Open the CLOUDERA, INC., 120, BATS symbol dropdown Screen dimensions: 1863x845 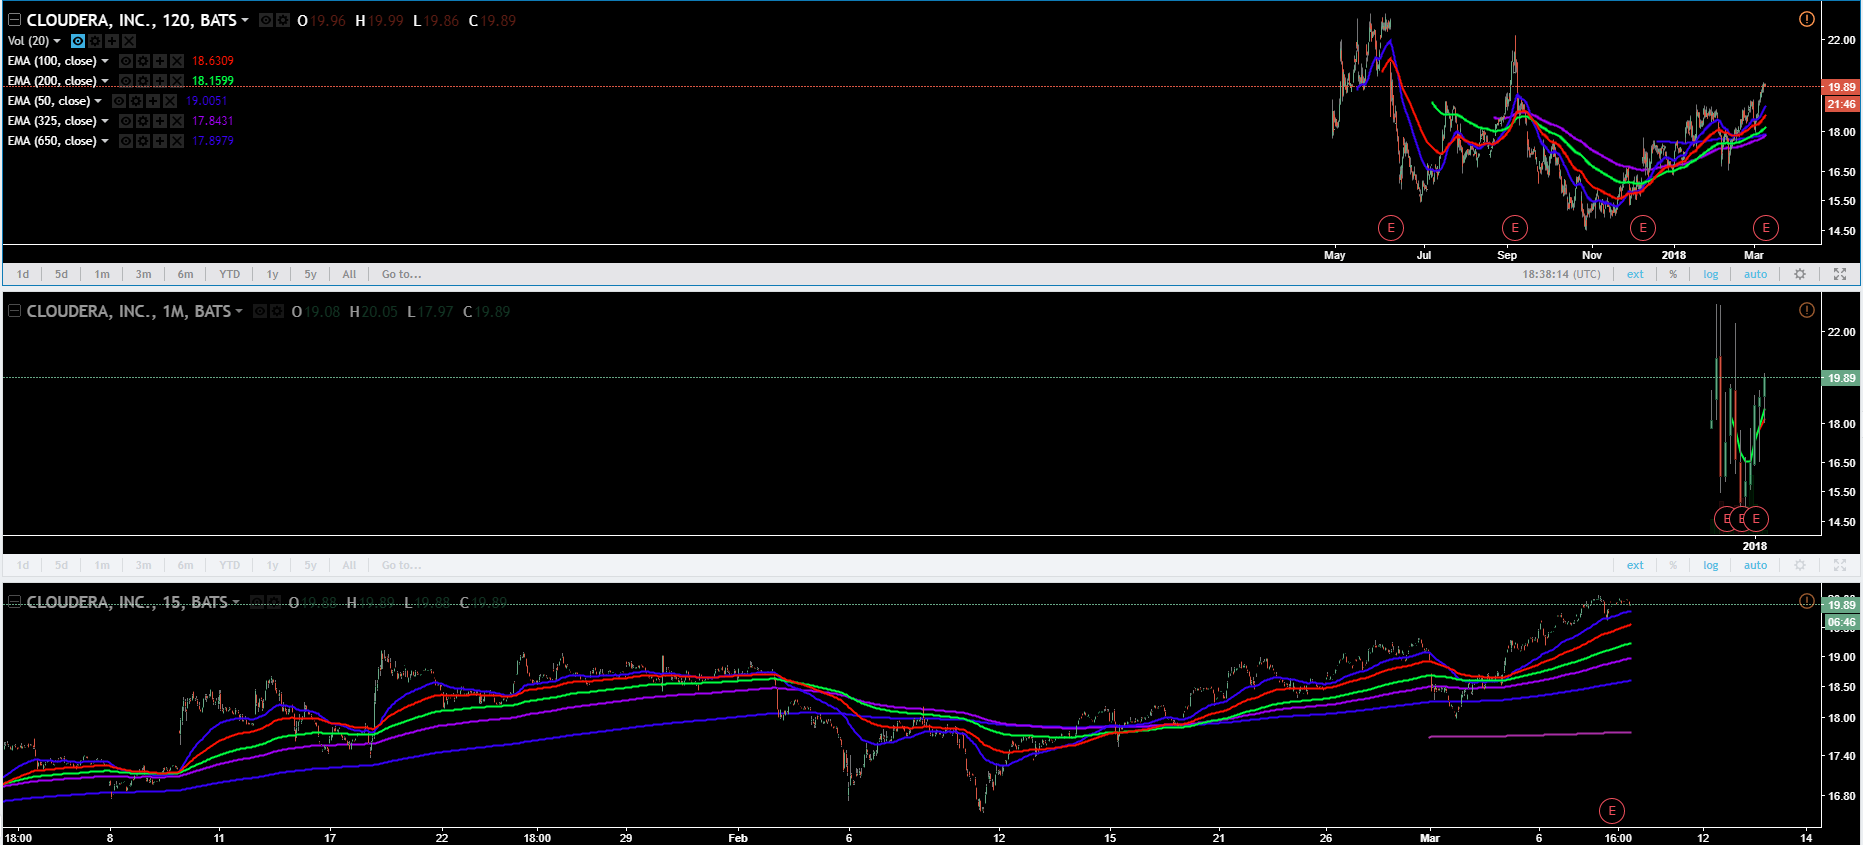tap(245, 20)
